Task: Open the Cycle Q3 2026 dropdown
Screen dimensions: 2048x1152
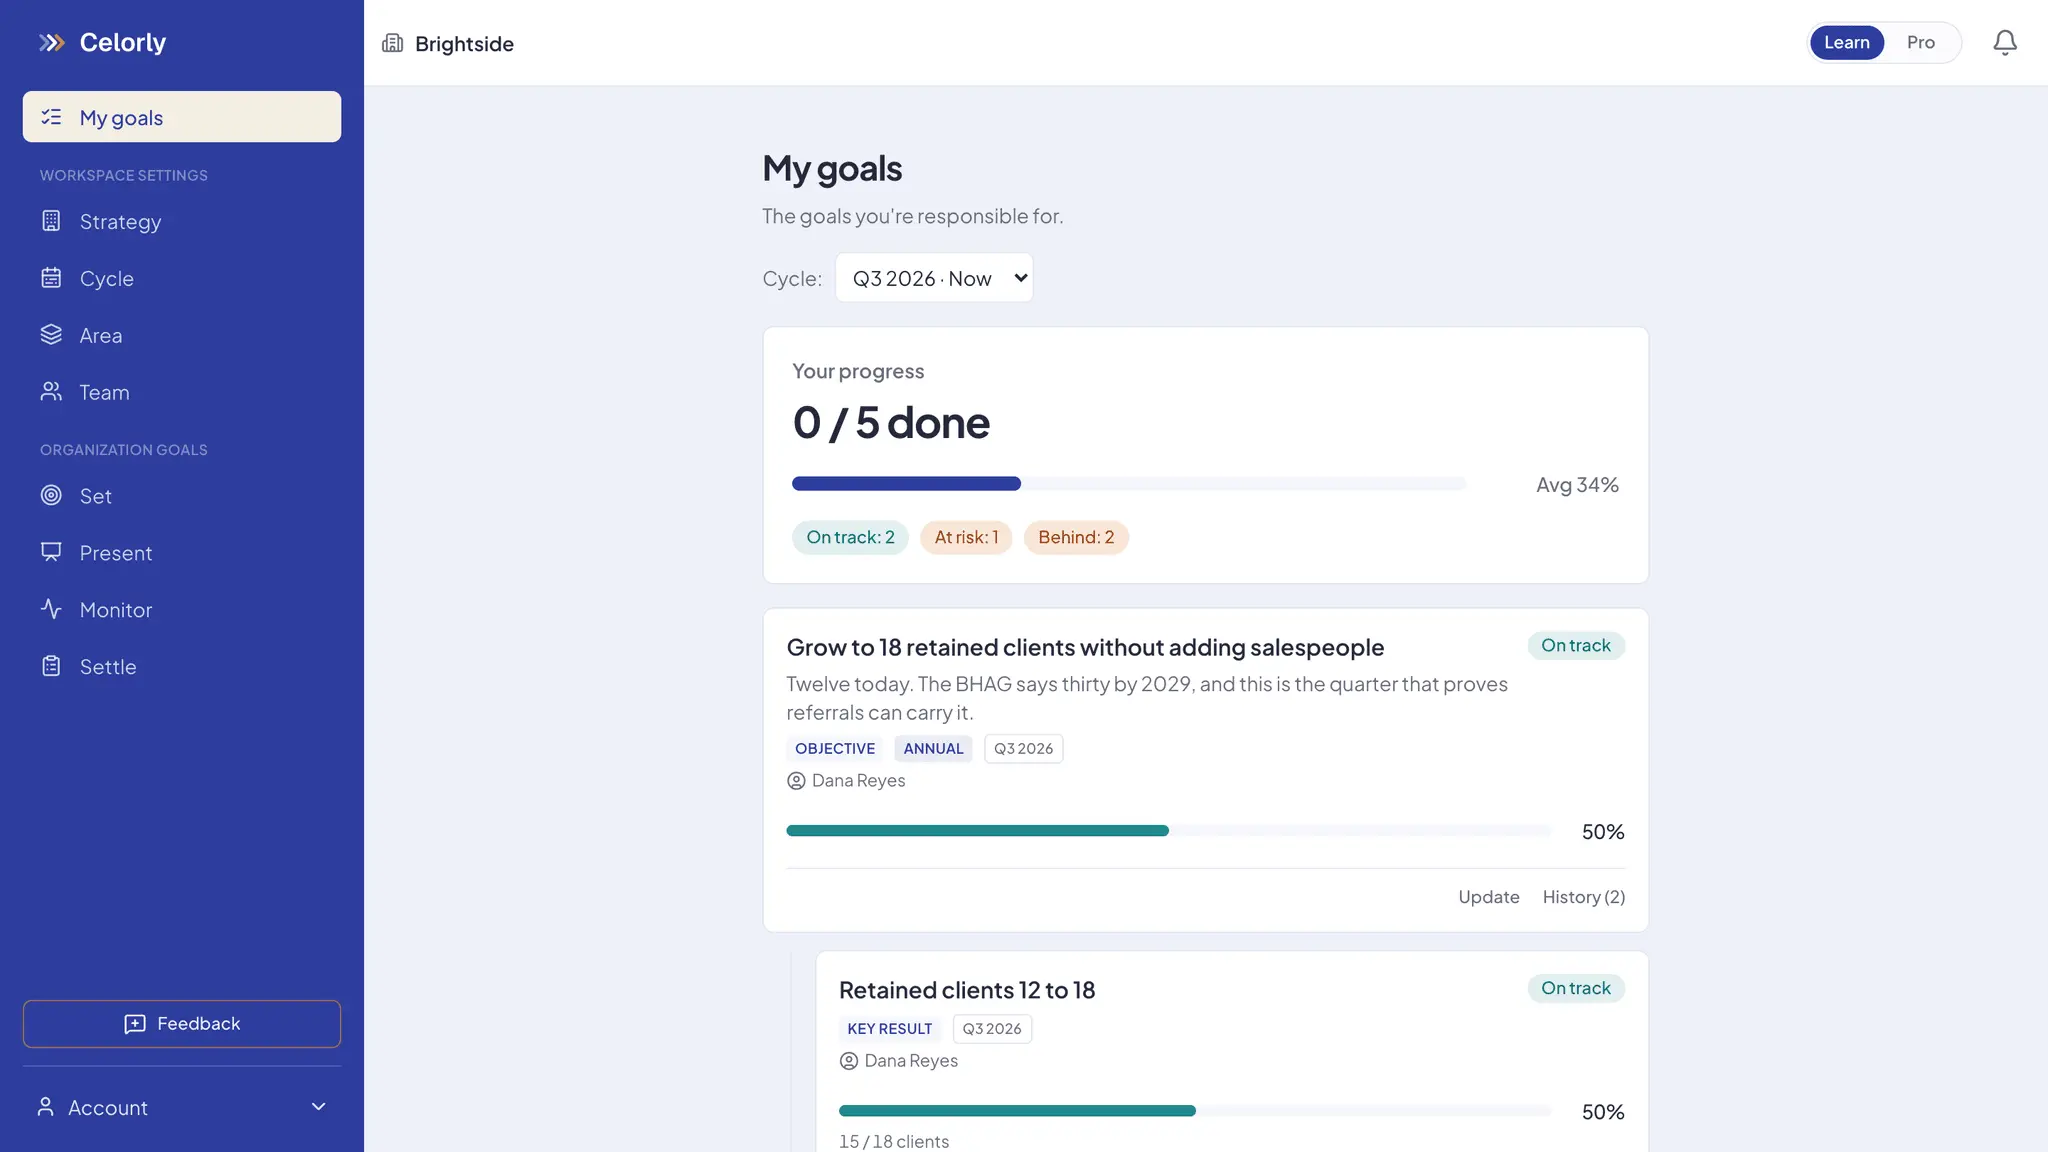Action: coord(934,278)
